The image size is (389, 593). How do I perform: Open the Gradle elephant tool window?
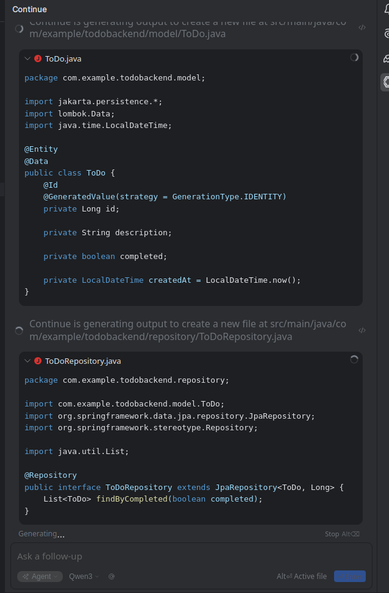[386, 58]
